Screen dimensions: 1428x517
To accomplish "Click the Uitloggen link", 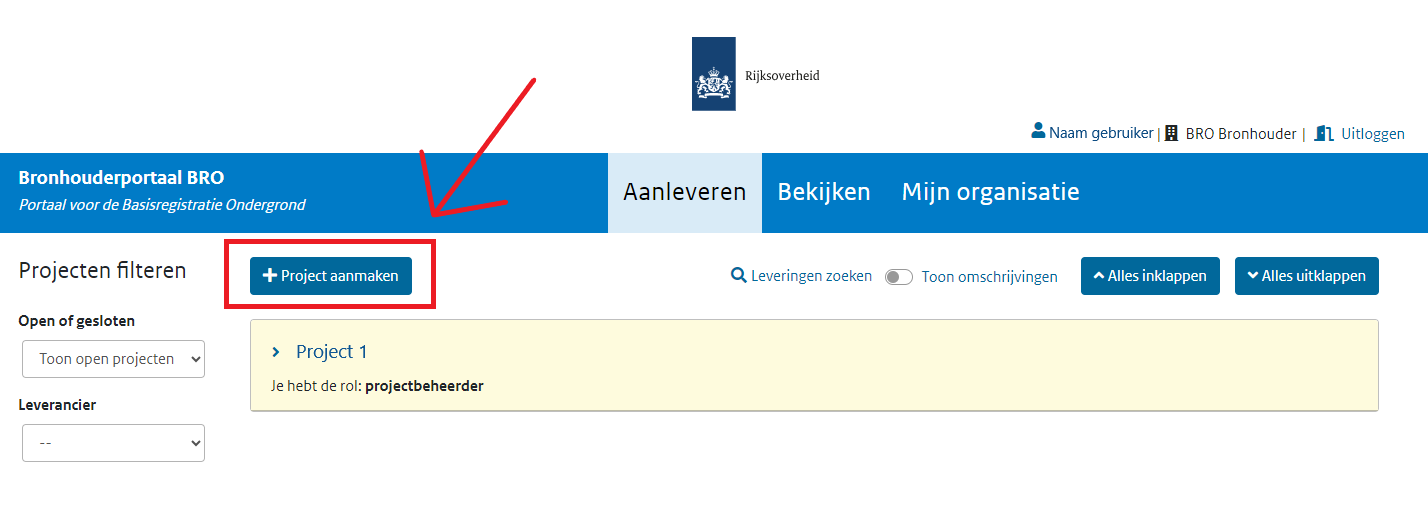I will click(1372, 133).
